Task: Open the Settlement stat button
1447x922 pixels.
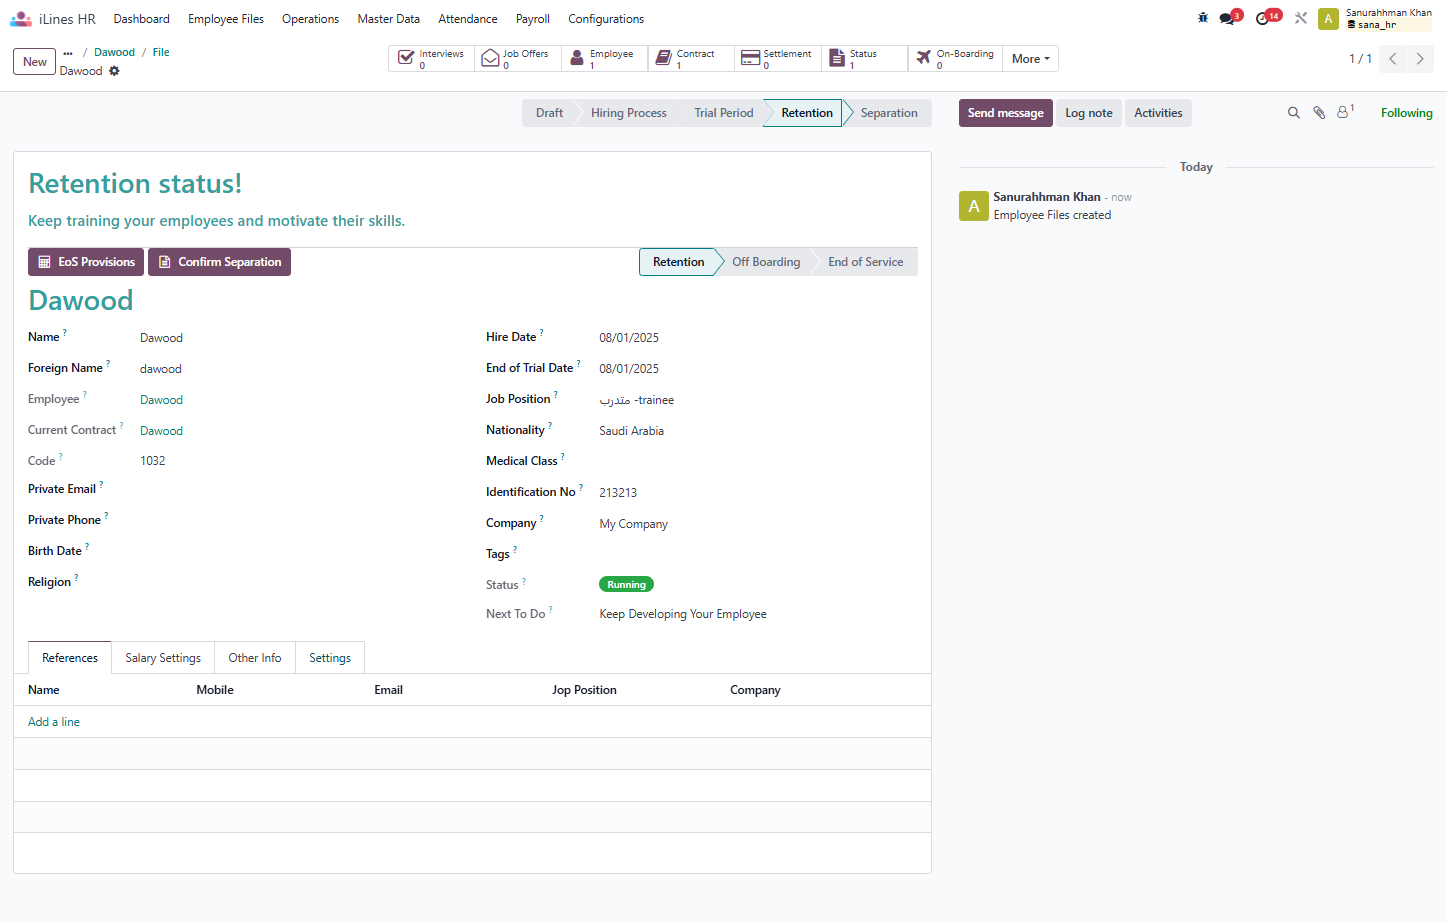Action: [778, 59]
